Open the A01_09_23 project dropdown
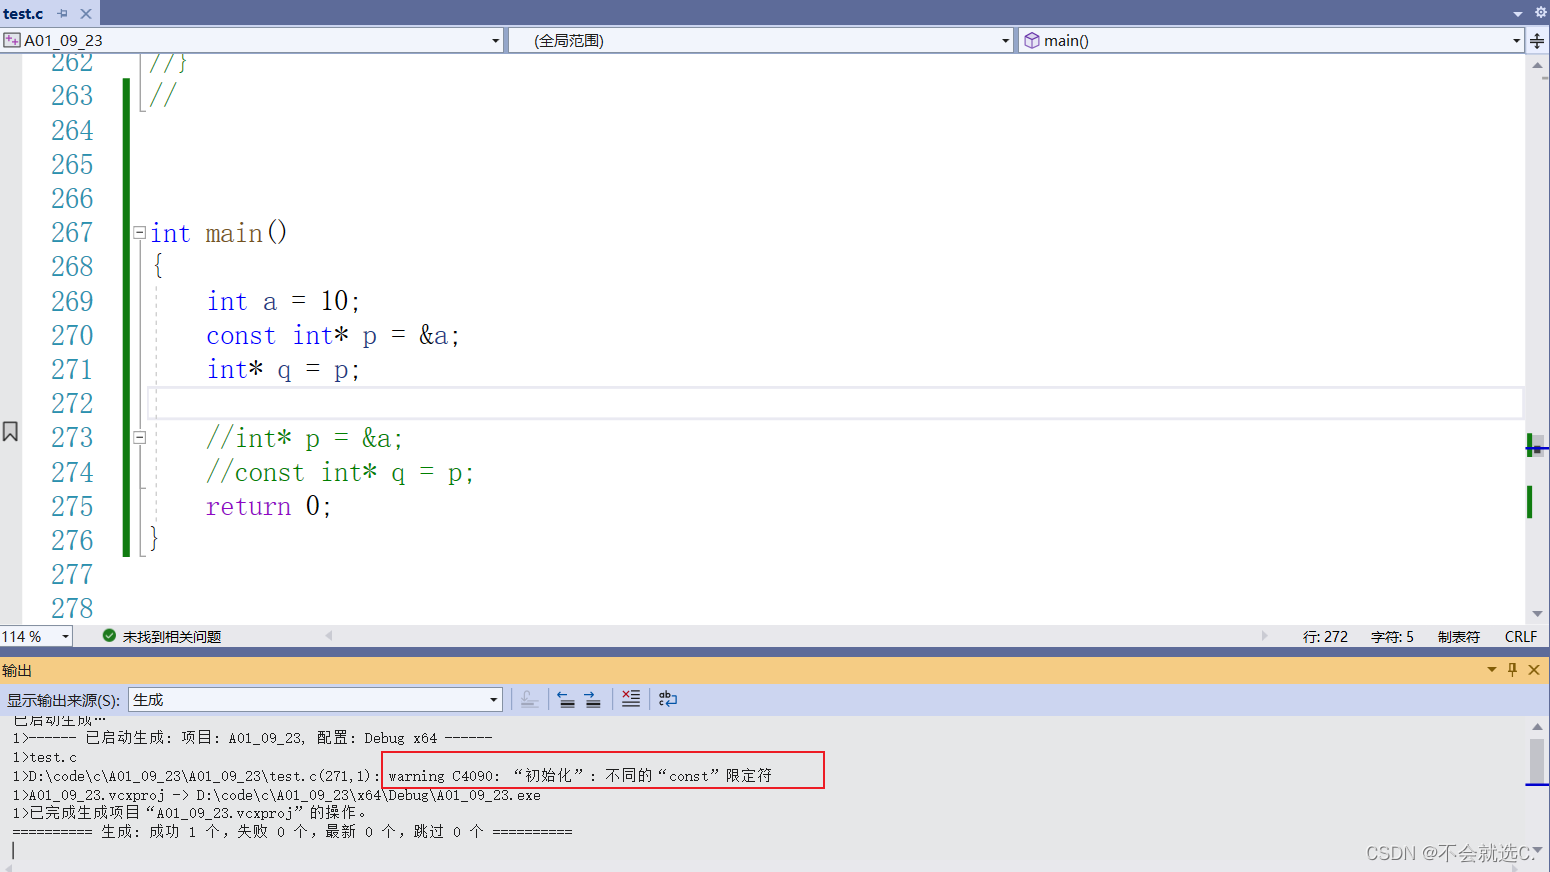This screenshot has width=1550, height=872. (495, 40)
